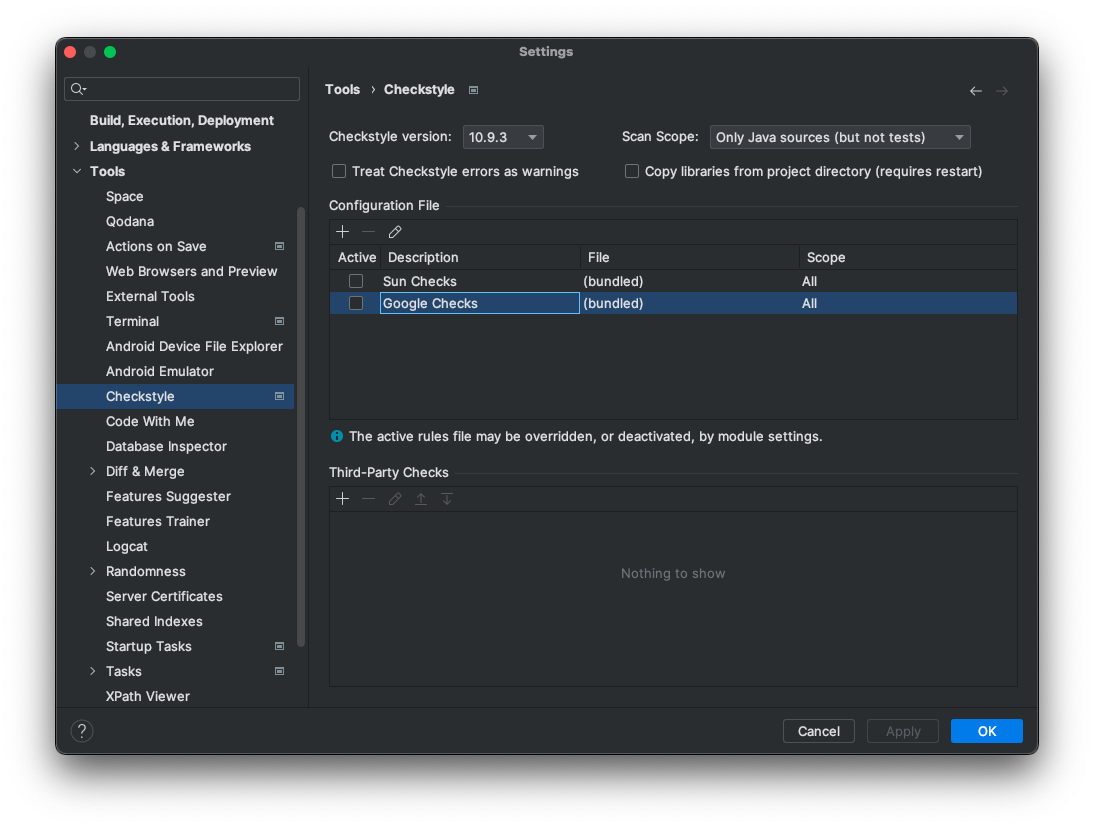Open the Database Inspector settings page
The width and height of the screenshot is (1094, 828).
coord(166,446)
